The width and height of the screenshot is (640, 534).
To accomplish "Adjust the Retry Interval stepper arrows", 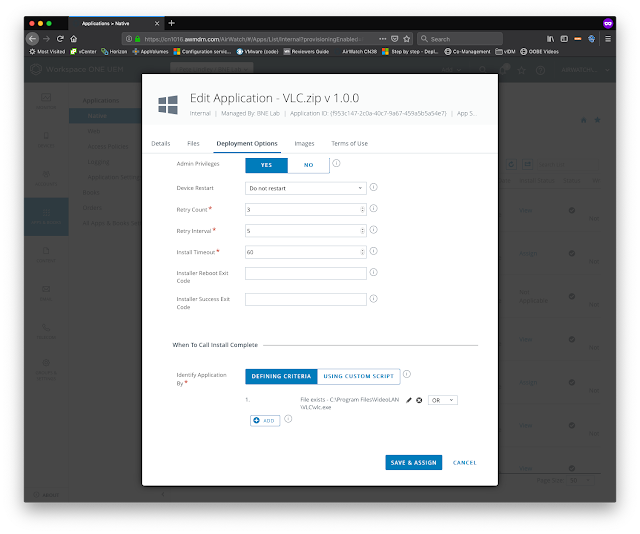I will point(362,231).
